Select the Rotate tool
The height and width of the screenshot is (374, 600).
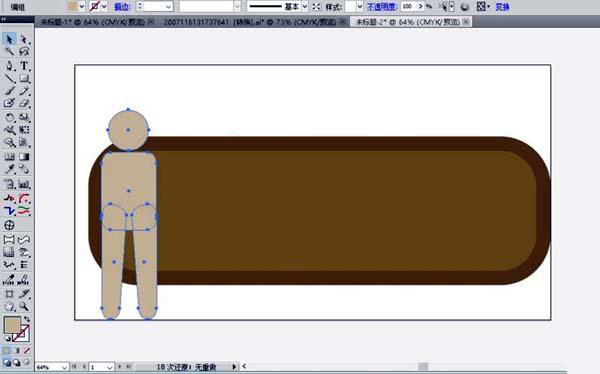point(9,117)
